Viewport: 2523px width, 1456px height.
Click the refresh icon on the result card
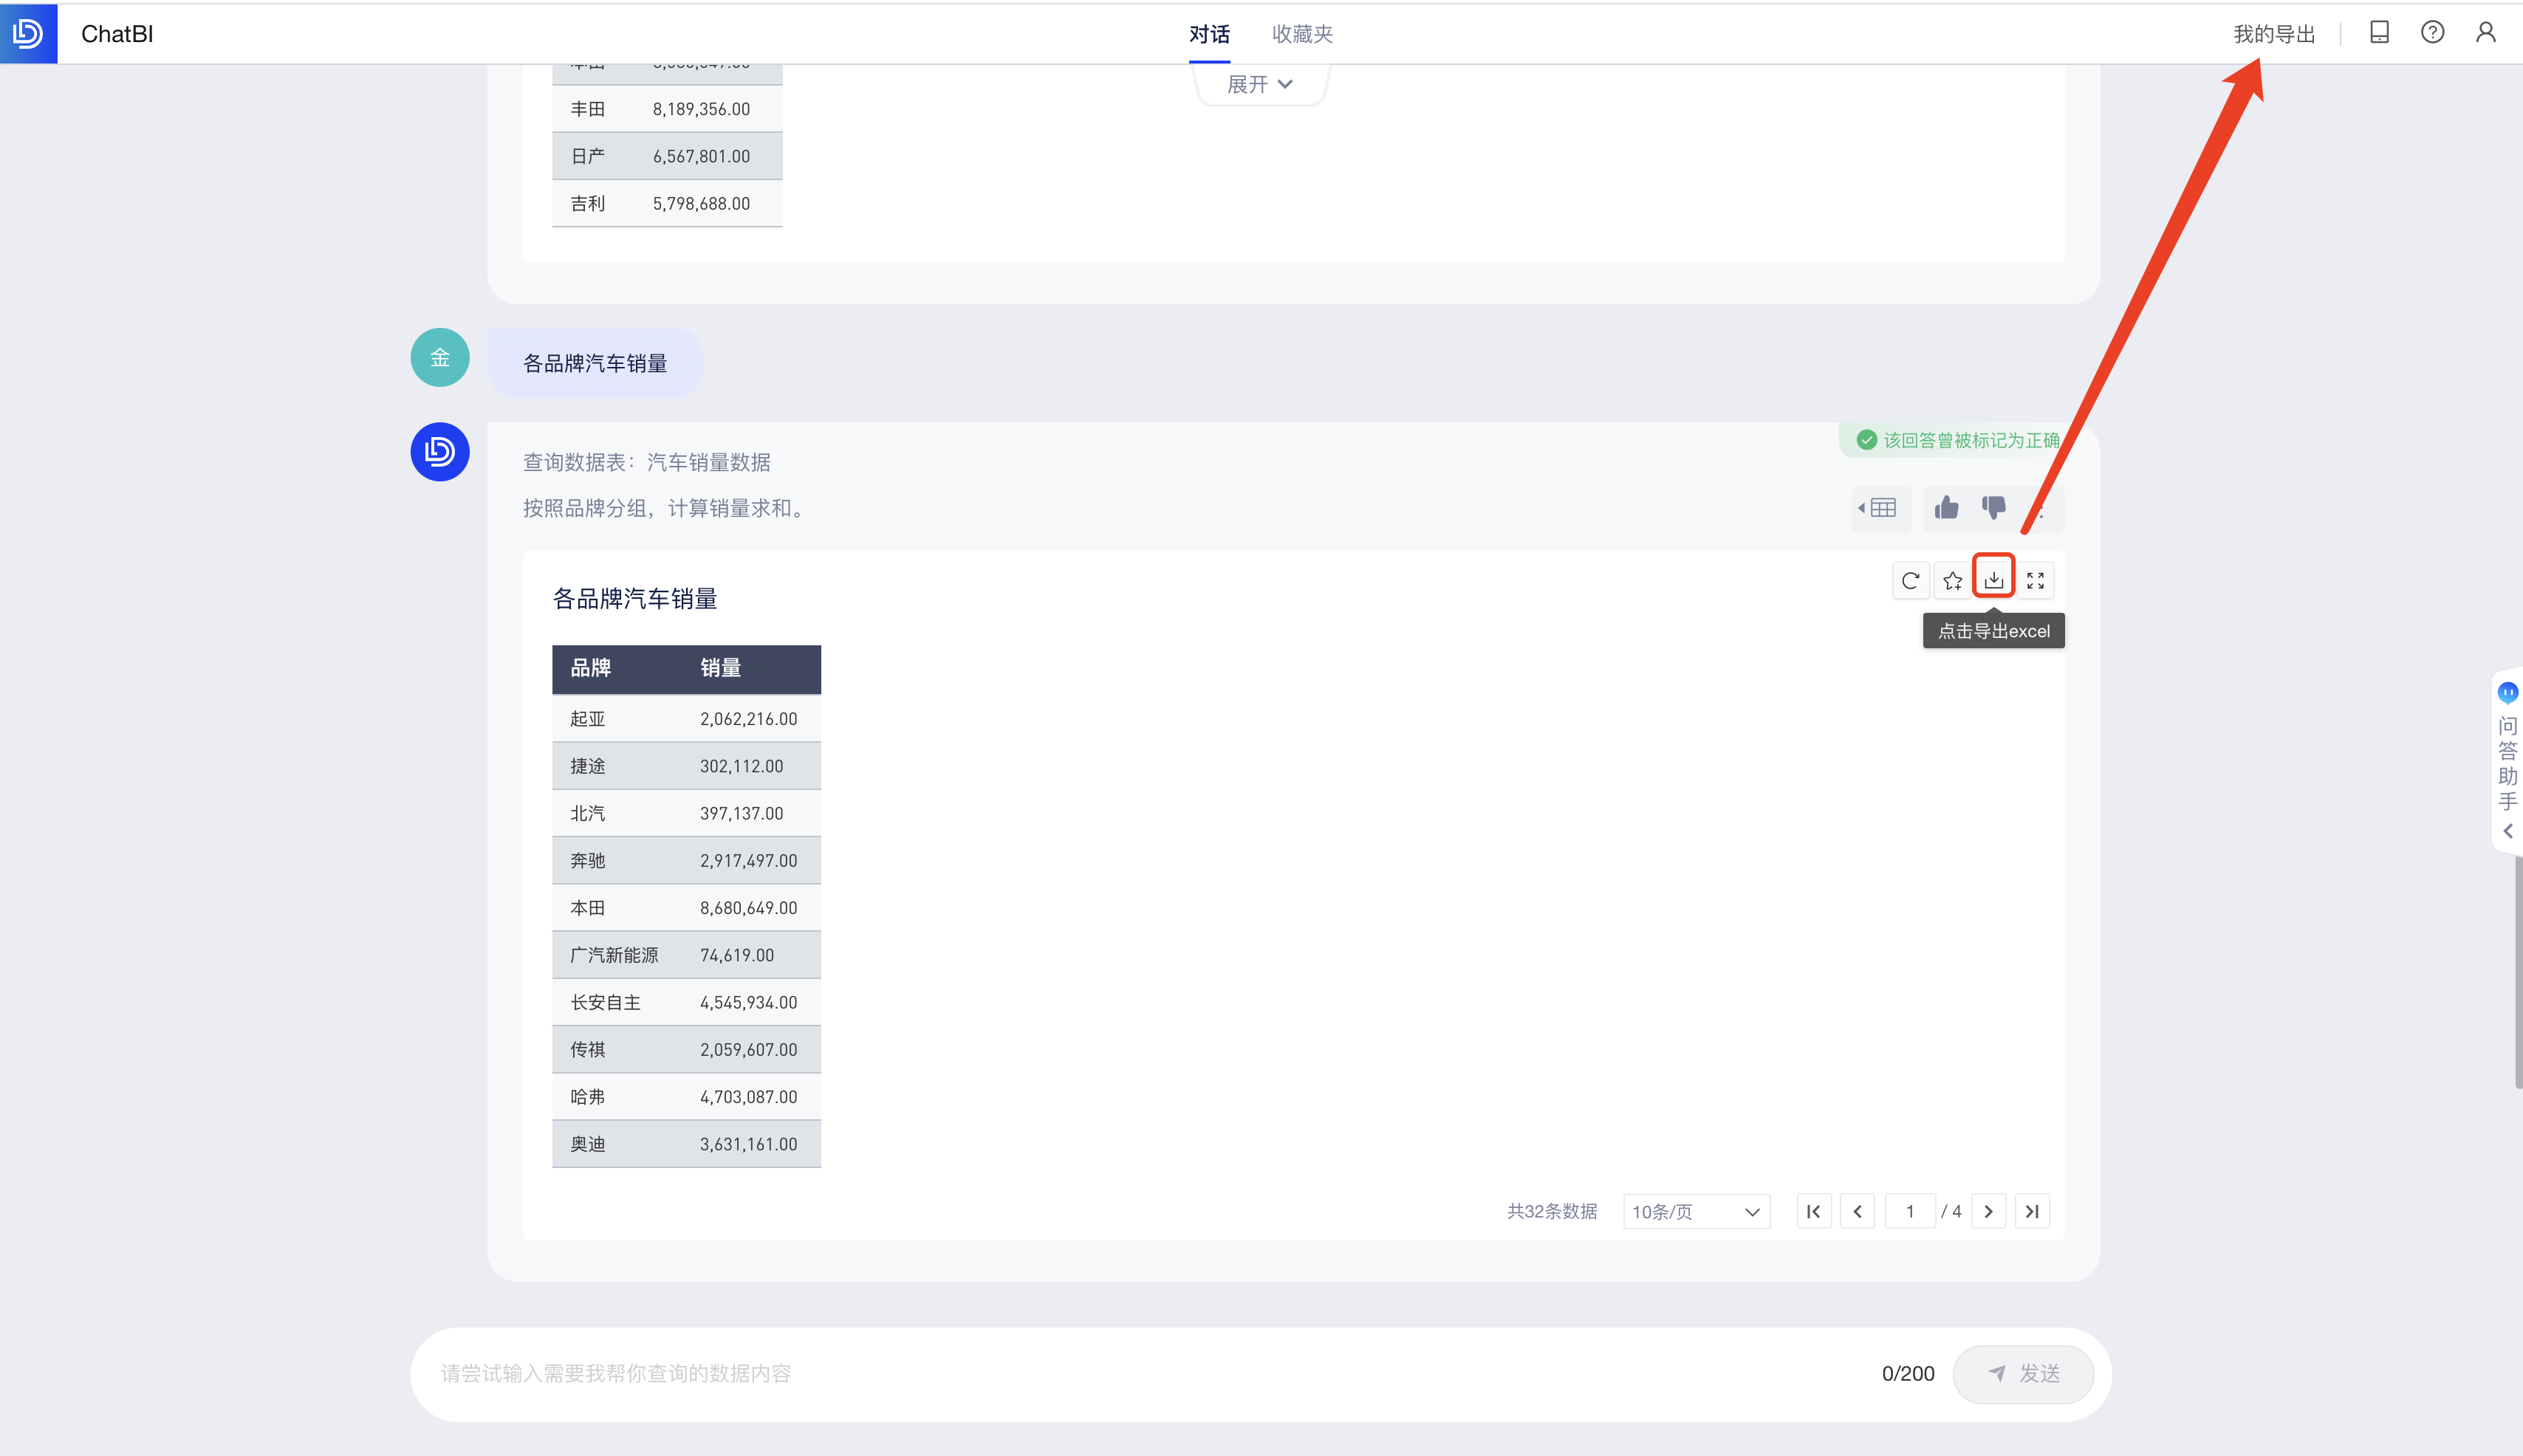(1910, 580)
